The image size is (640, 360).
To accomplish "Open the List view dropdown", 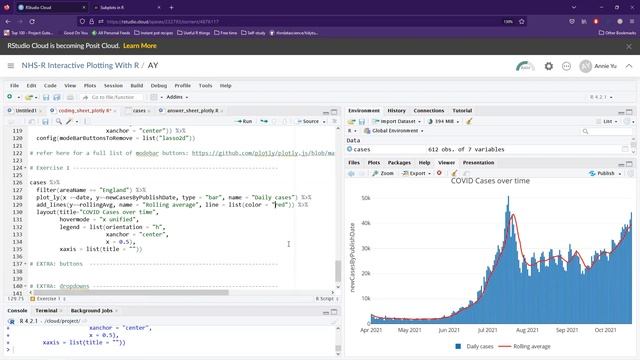I will [x=607, y=121].
